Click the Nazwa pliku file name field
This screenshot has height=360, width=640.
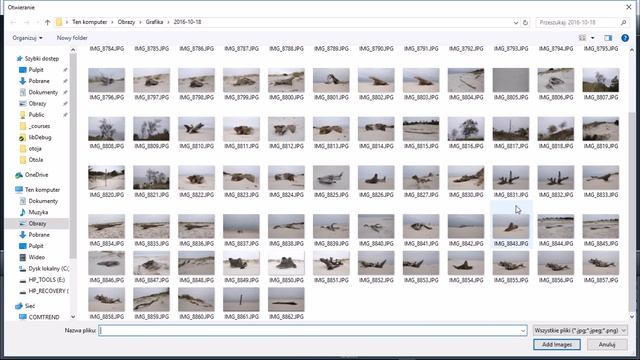[313, 331]
